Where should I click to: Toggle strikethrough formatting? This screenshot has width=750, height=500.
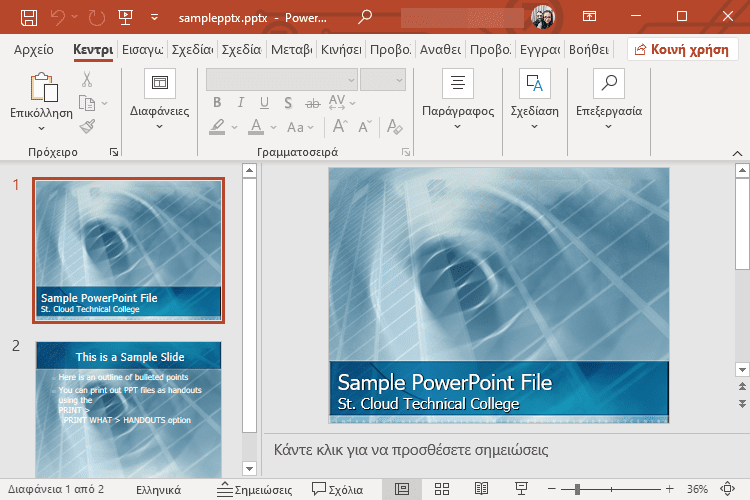point(312,102)
